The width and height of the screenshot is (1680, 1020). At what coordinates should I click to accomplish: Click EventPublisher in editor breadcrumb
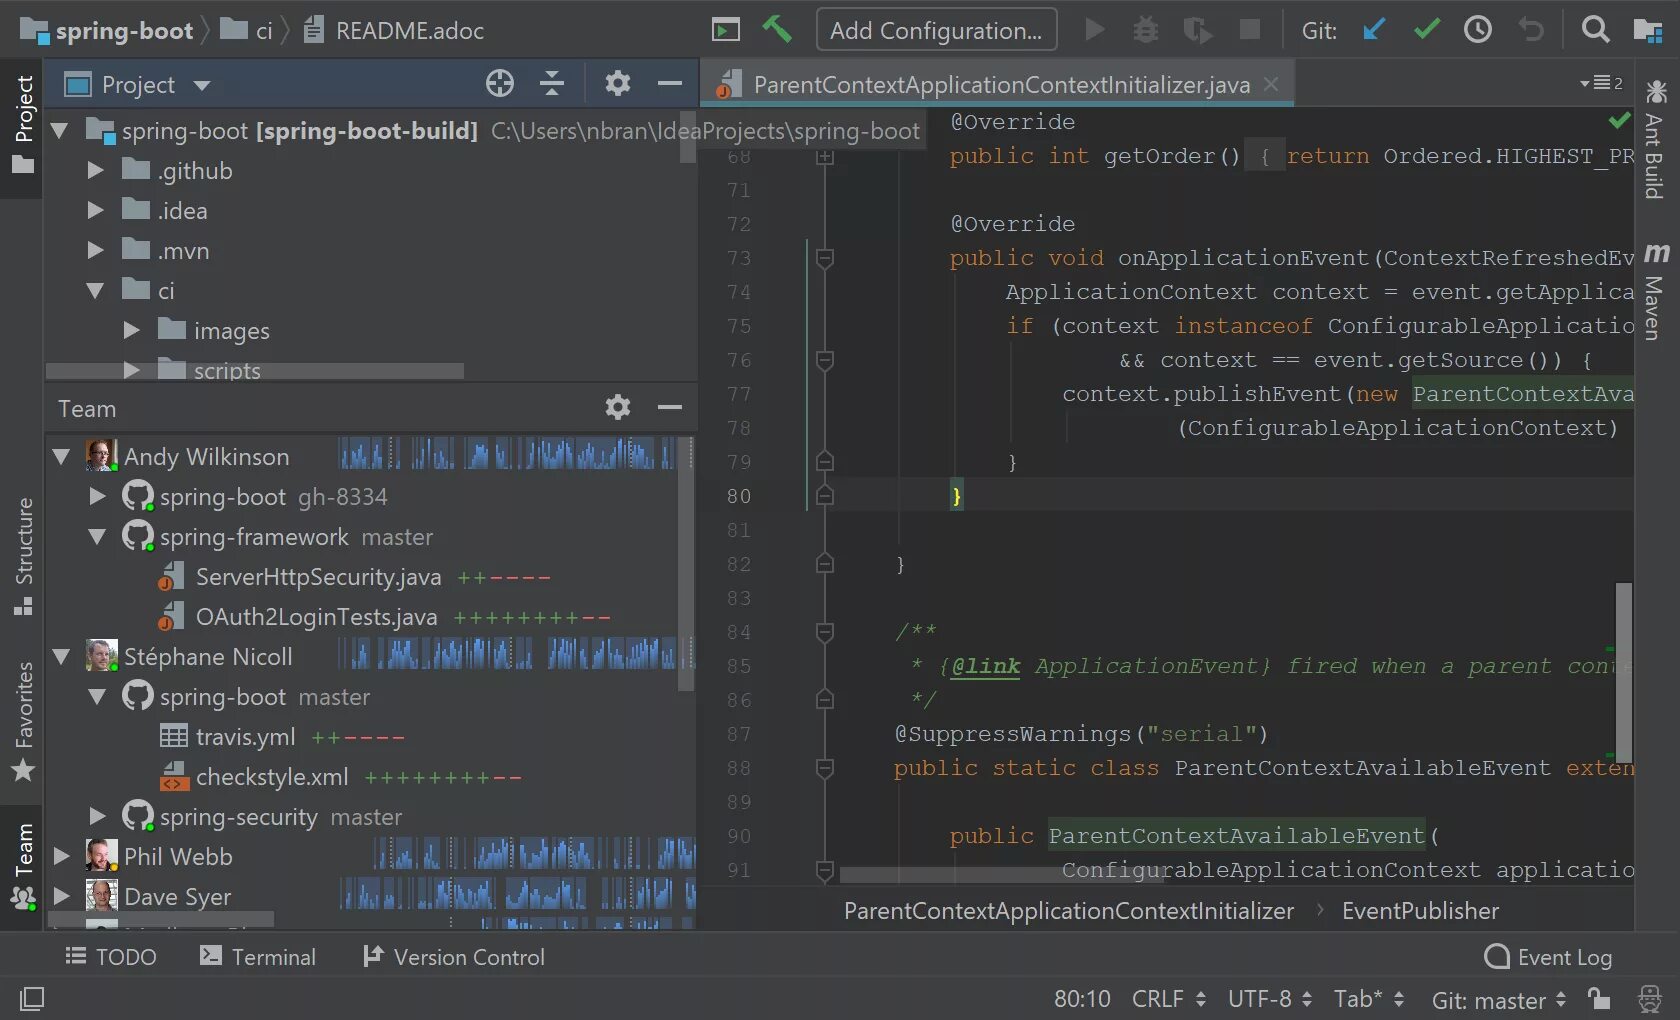1420,910
